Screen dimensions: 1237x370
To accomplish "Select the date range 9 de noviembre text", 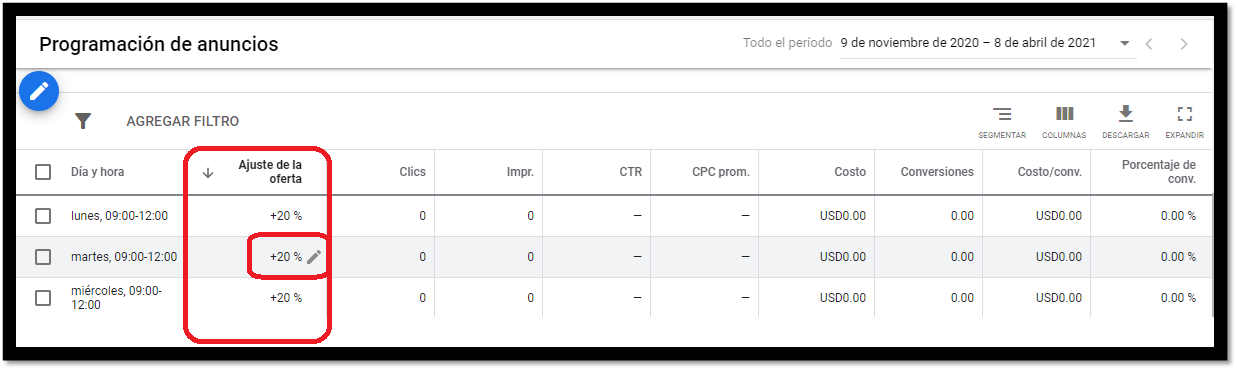I will tap(968, 43).
